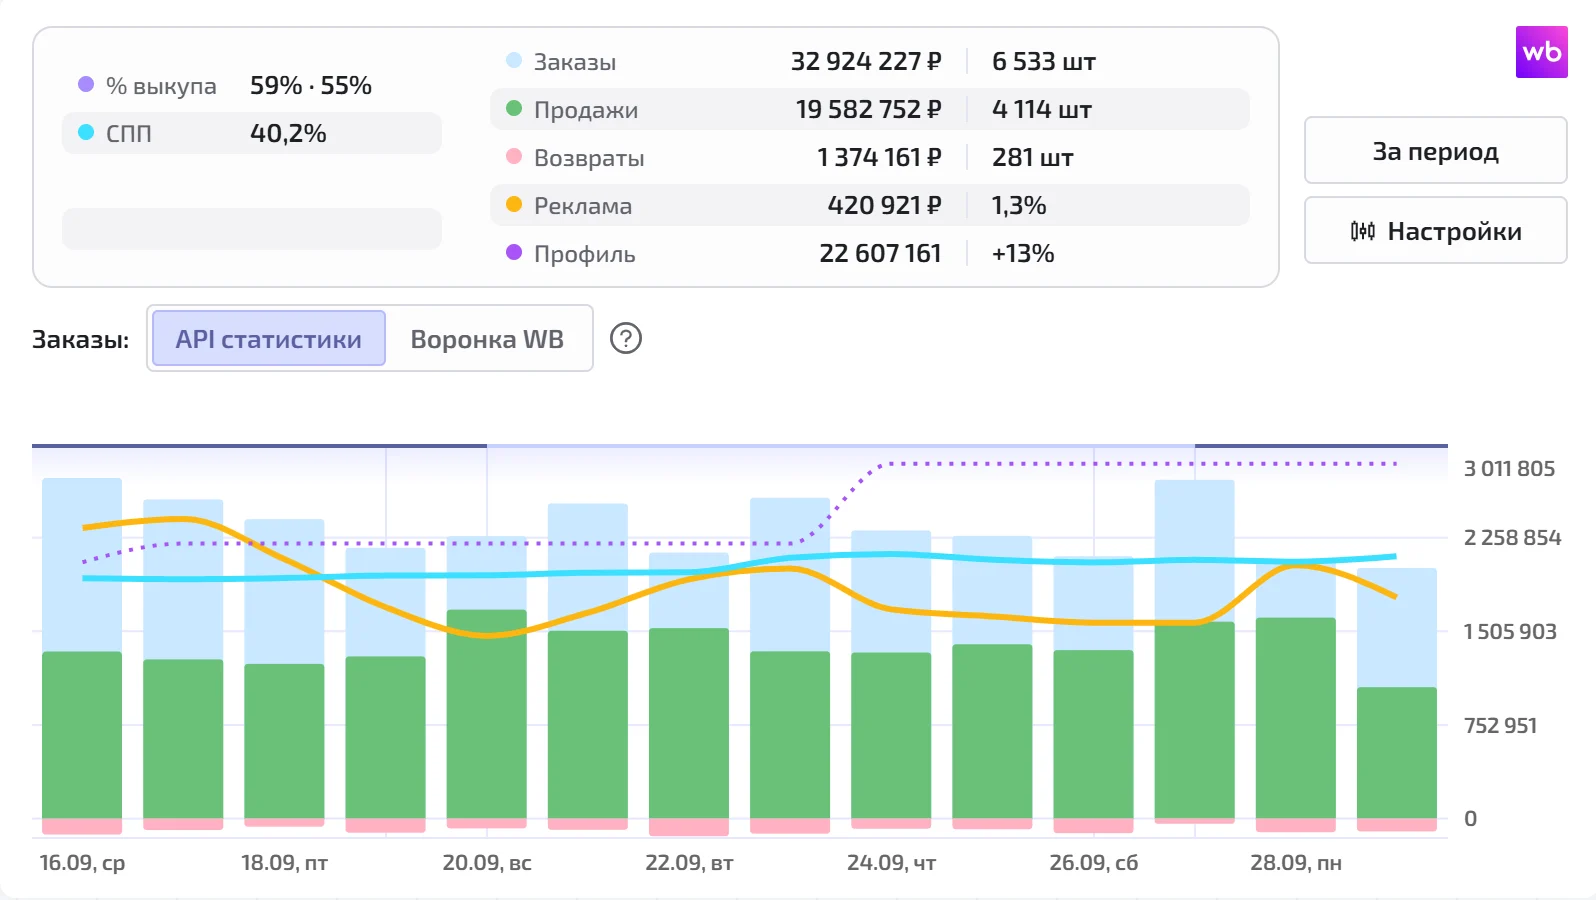Select the buyout value 59% · 55%

[x=311, y=85]
